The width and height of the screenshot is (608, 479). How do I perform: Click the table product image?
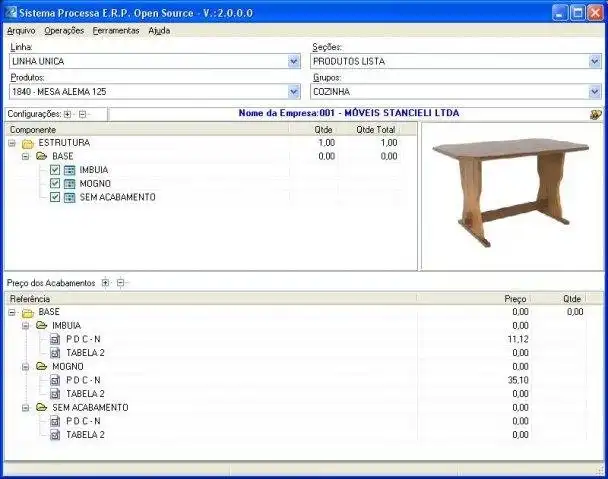[x=511, y=193]
